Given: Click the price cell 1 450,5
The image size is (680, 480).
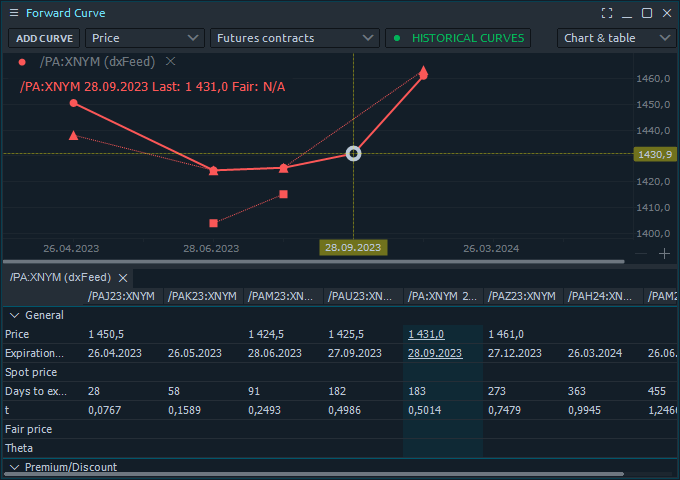Looking at the screenshot, I should 106,334.
